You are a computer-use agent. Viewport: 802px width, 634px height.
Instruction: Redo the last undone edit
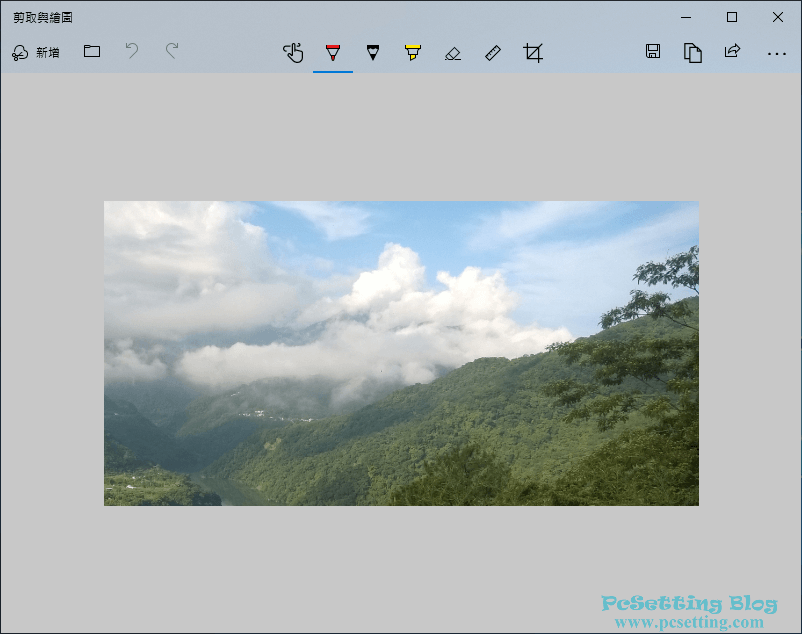click(x=172, y=52)
